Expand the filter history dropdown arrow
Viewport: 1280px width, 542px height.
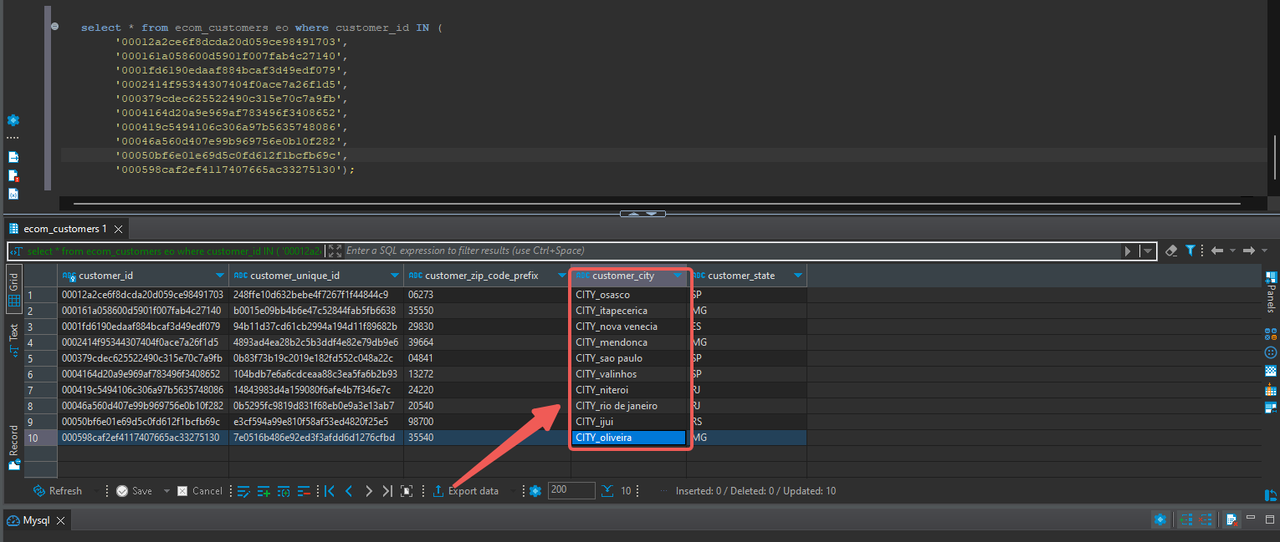(1148, 251)
